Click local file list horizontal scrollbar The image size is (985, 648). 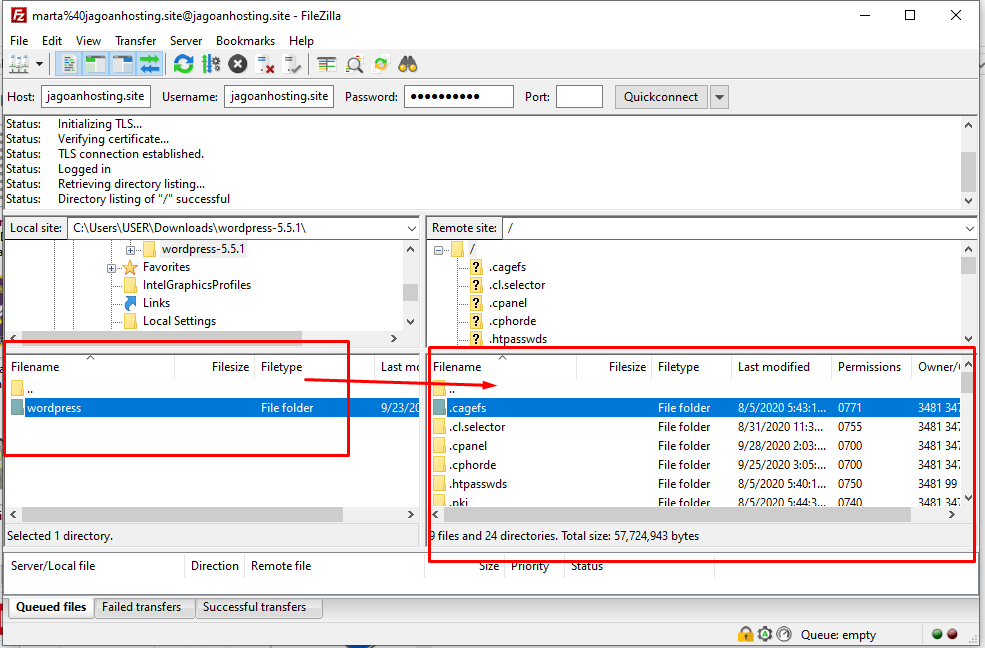click(x=183, y=515)
